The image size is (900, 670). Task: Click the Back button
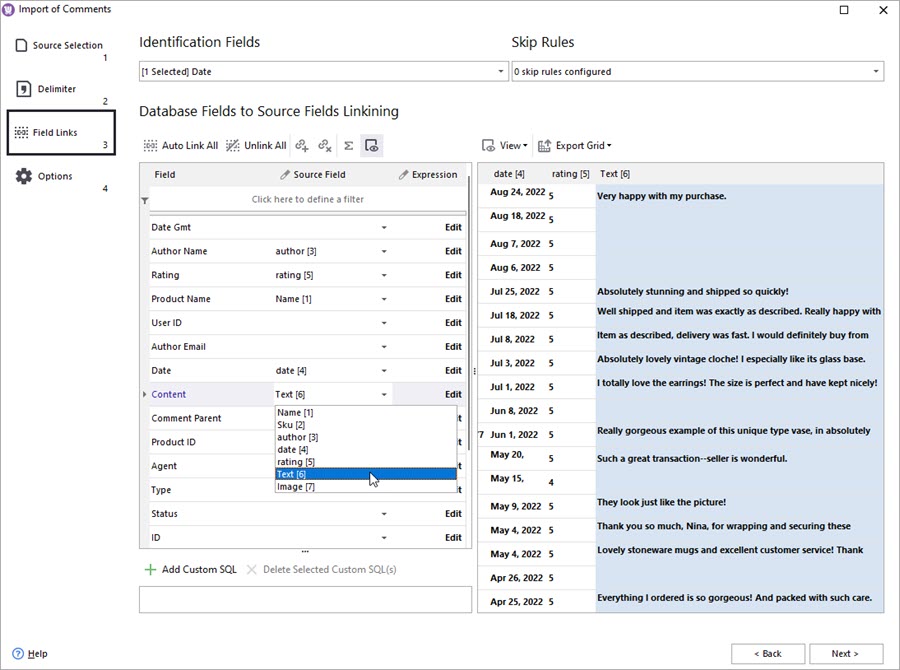pyautogui.click(x=767, y=653)
